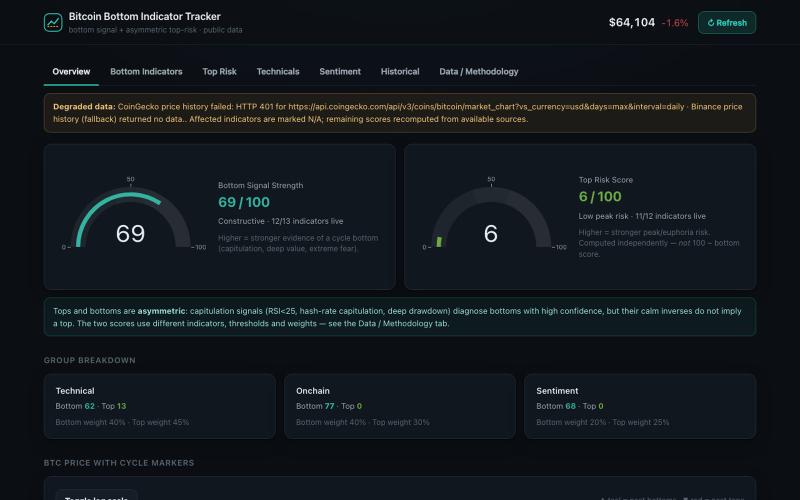Click 'Low peak risk · 11/12 indicators live'
The width and height of the screenshot is (800, 500).
pos(642,216)
